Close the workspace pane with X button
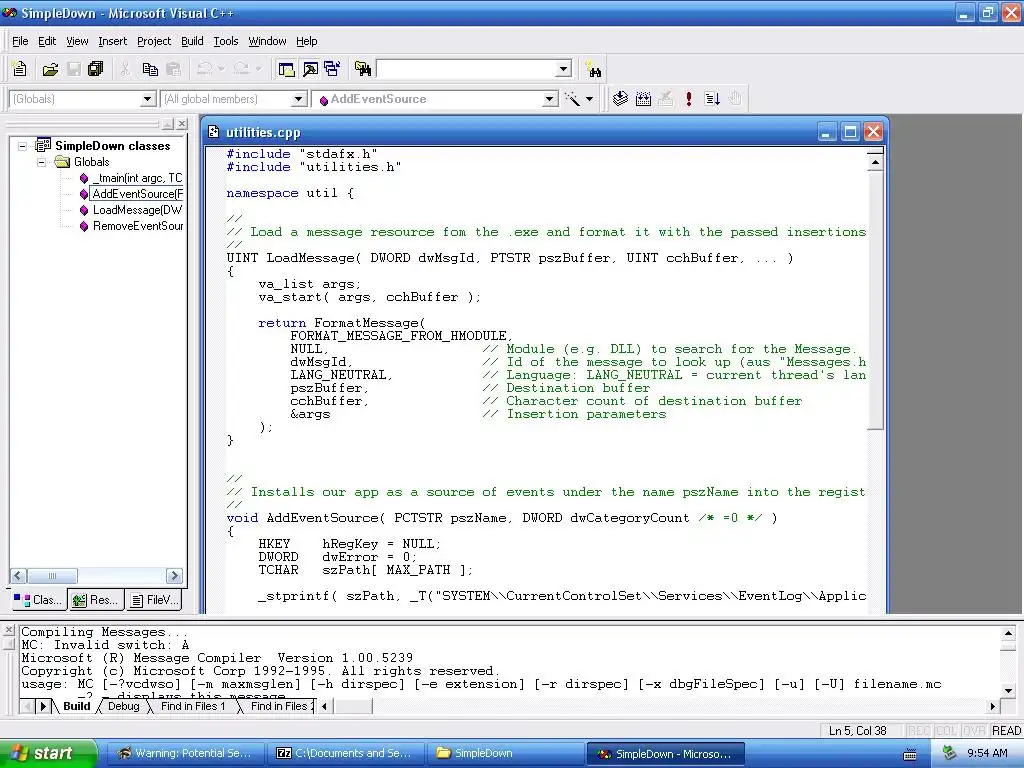The height and width of the screenshot is (768, 1024). coord(182,123)
